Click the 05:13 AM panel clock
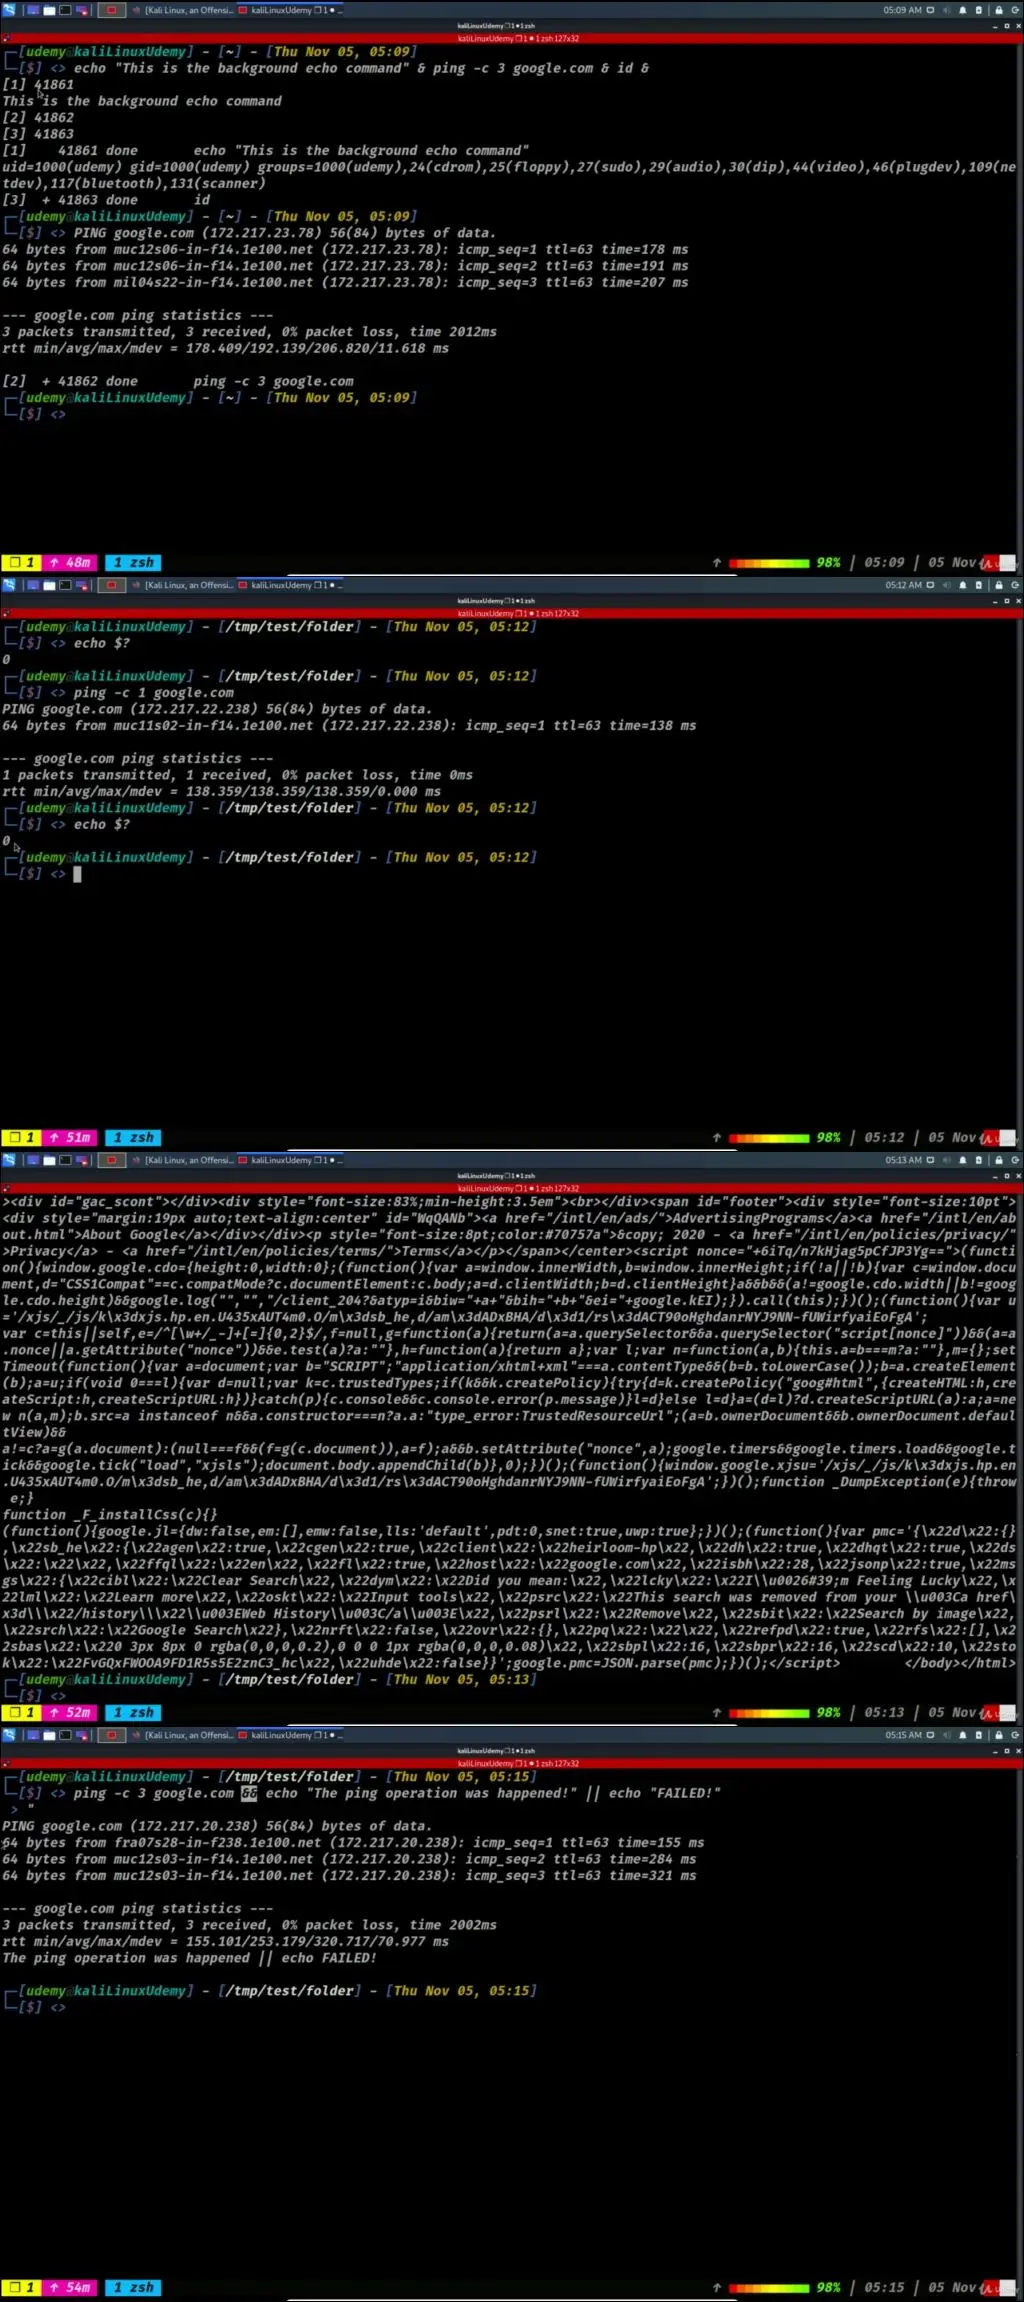This screenshot has height=2302, width=1024. [x=902, y=1160]
